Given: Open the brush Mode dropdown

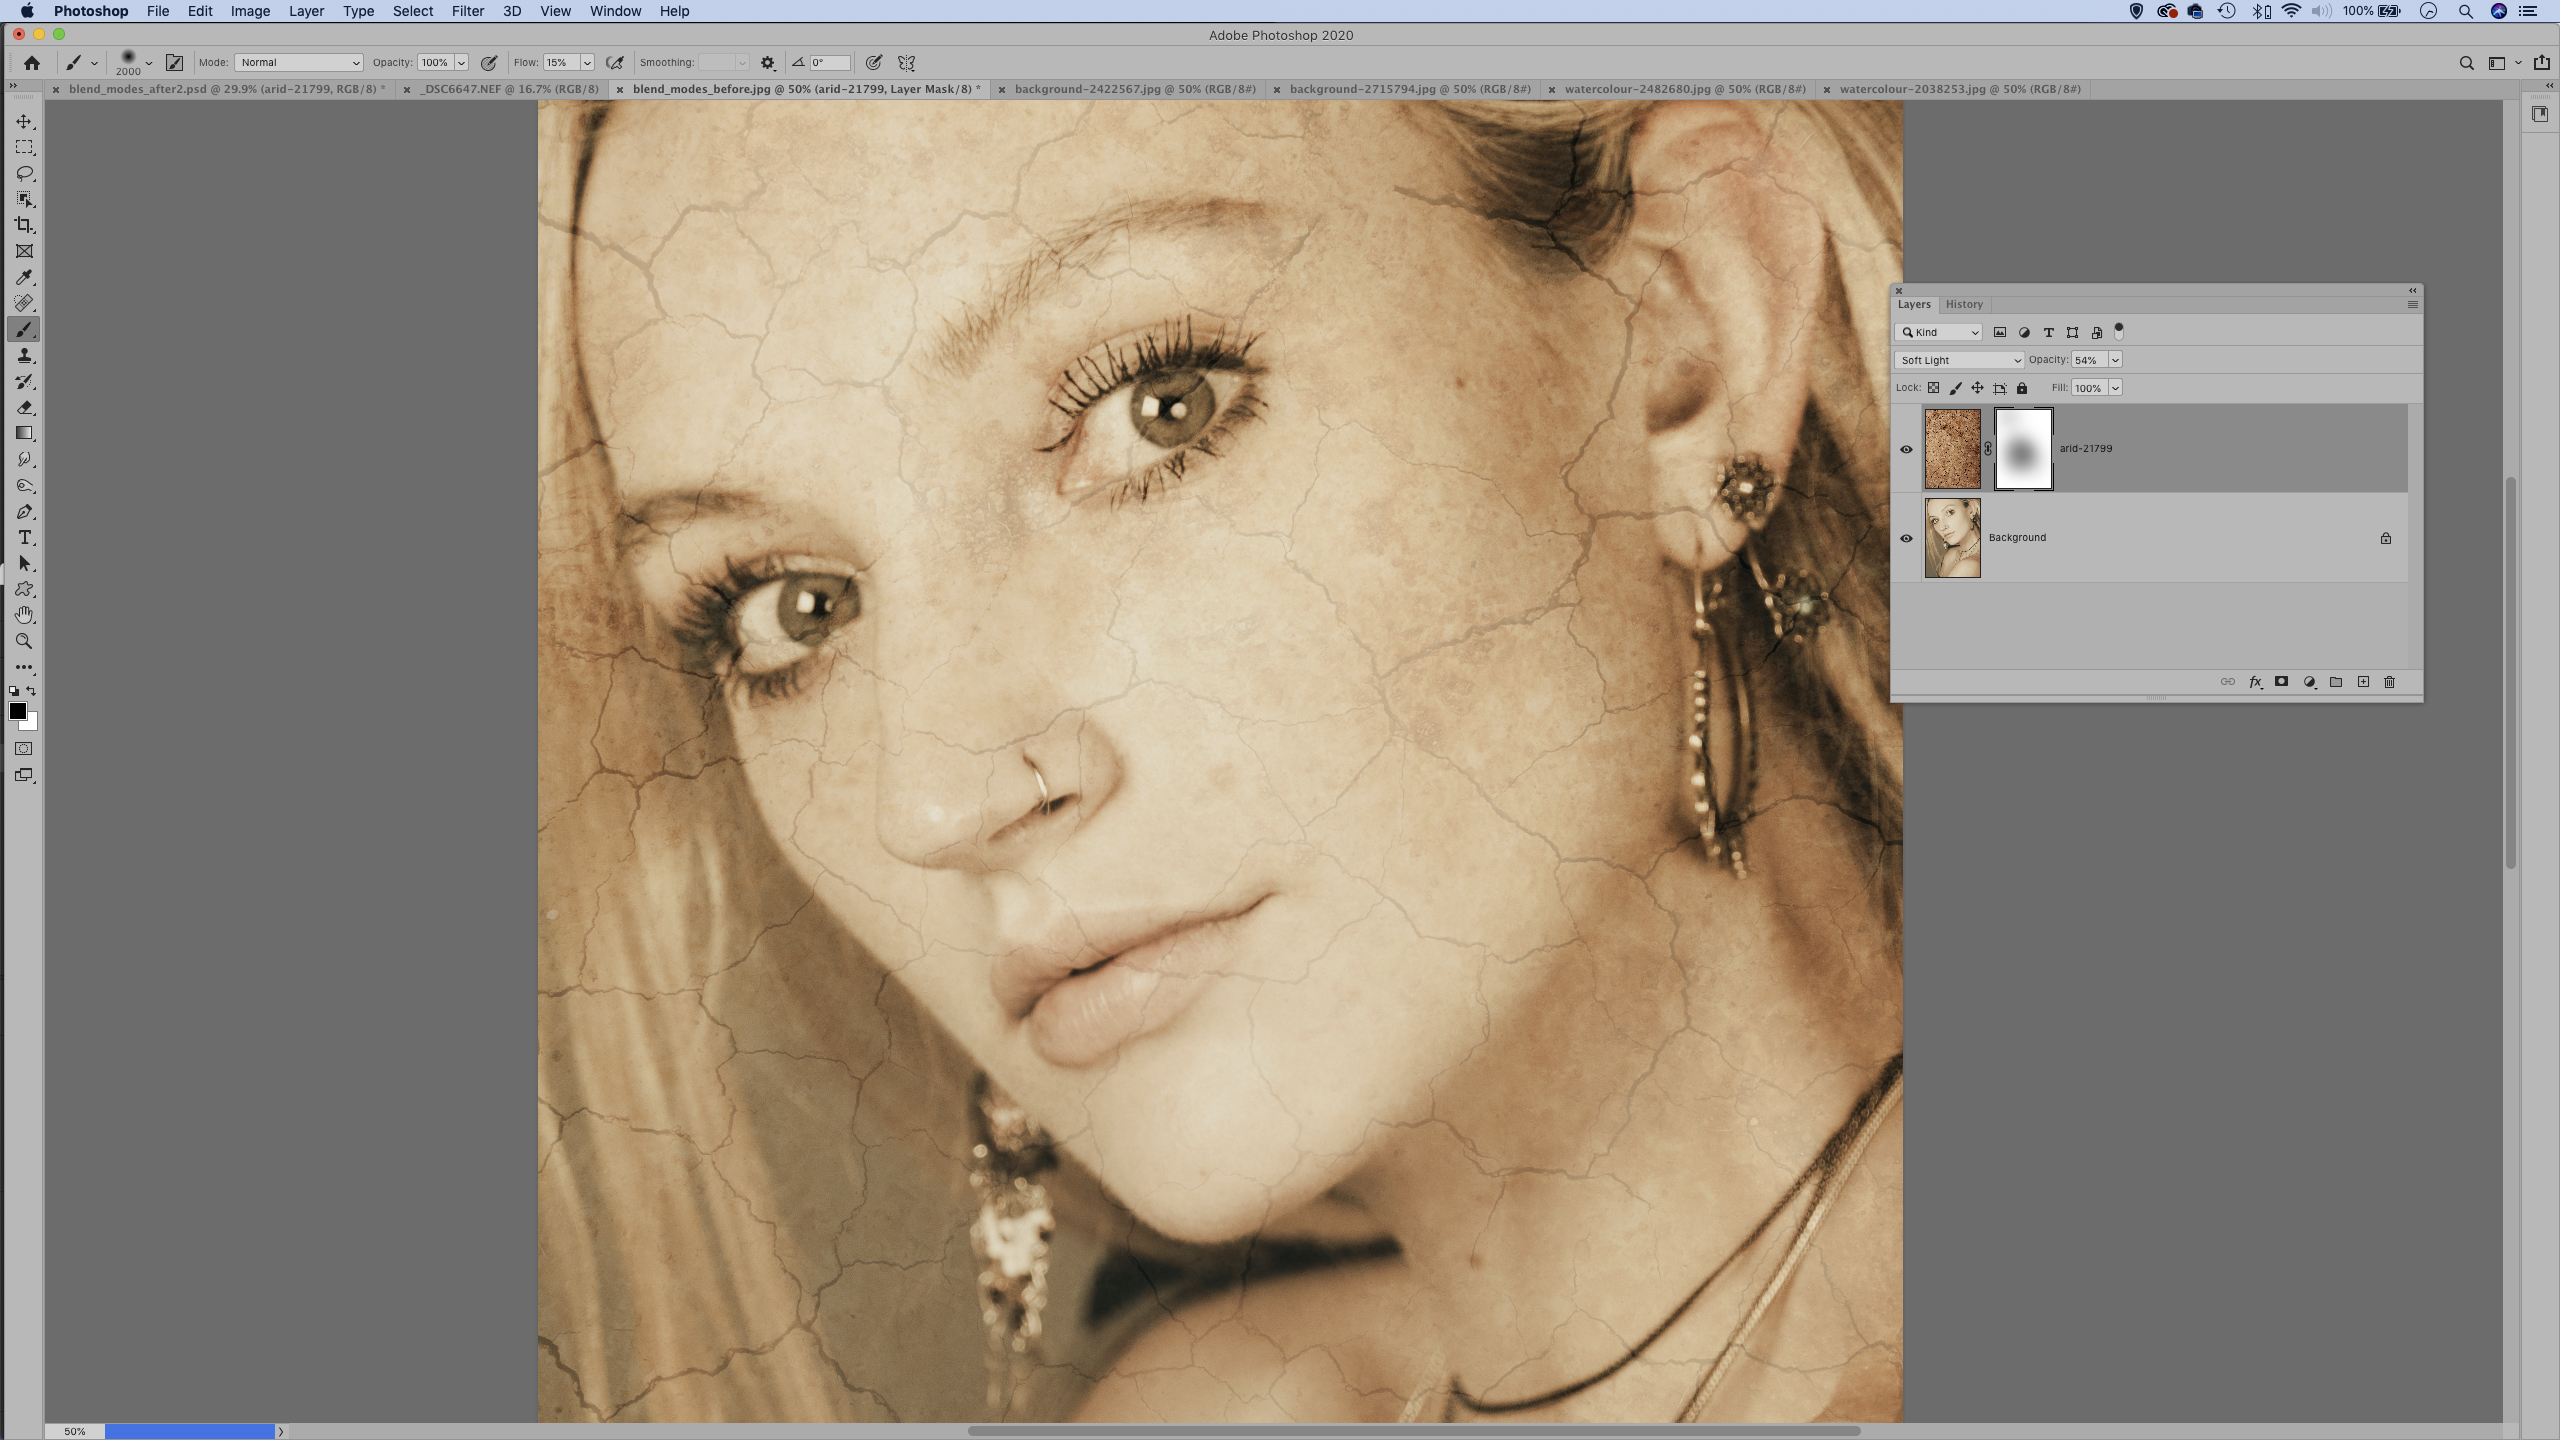Looking at the screenshot, I should [299, 62].
